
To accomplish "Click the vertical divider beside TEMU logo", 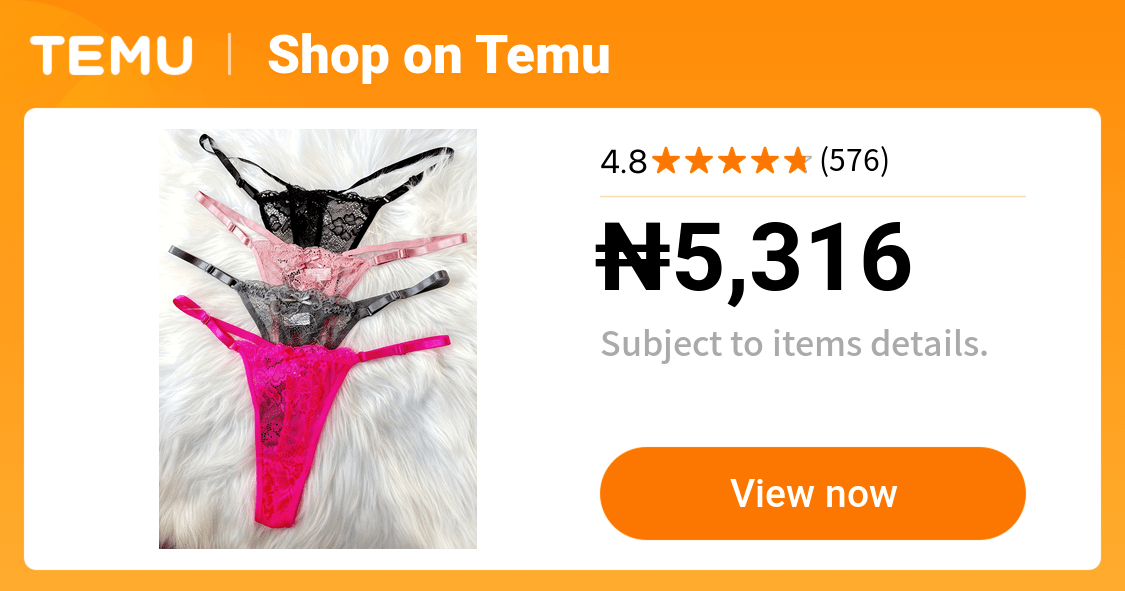I will (230, 55).
